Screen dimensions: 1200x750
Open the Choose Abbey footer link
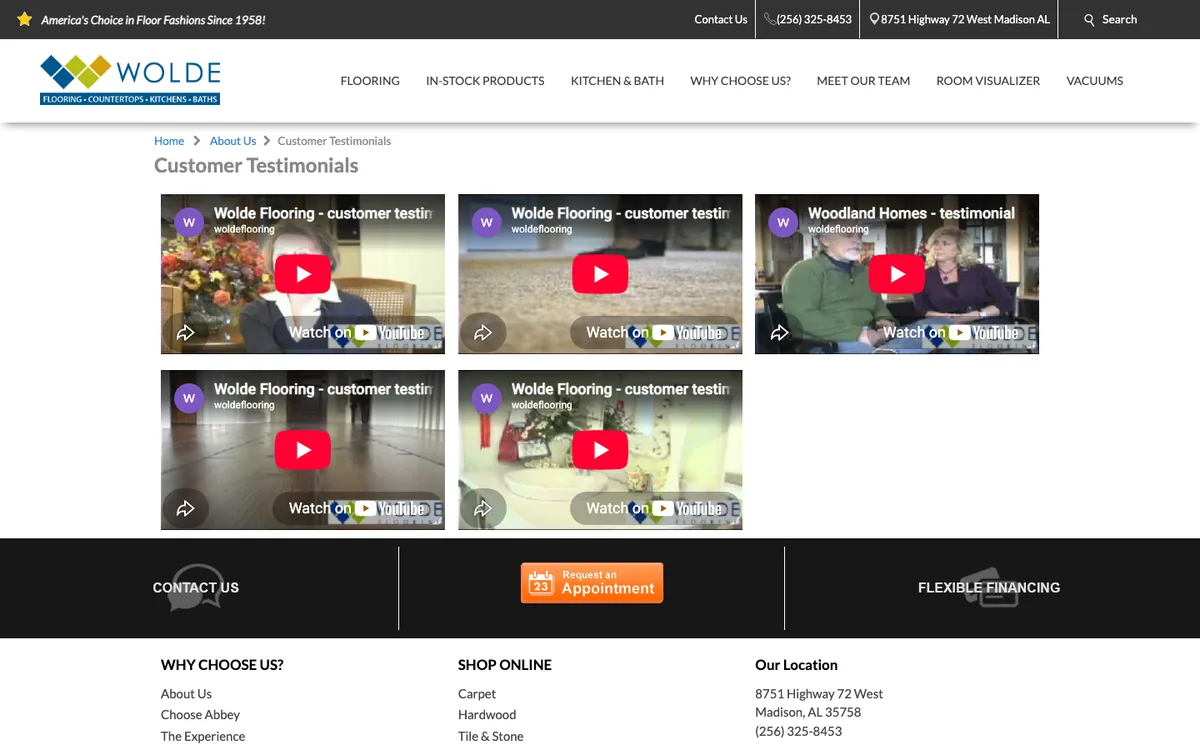pyautogui.click(x=200, y=715)
